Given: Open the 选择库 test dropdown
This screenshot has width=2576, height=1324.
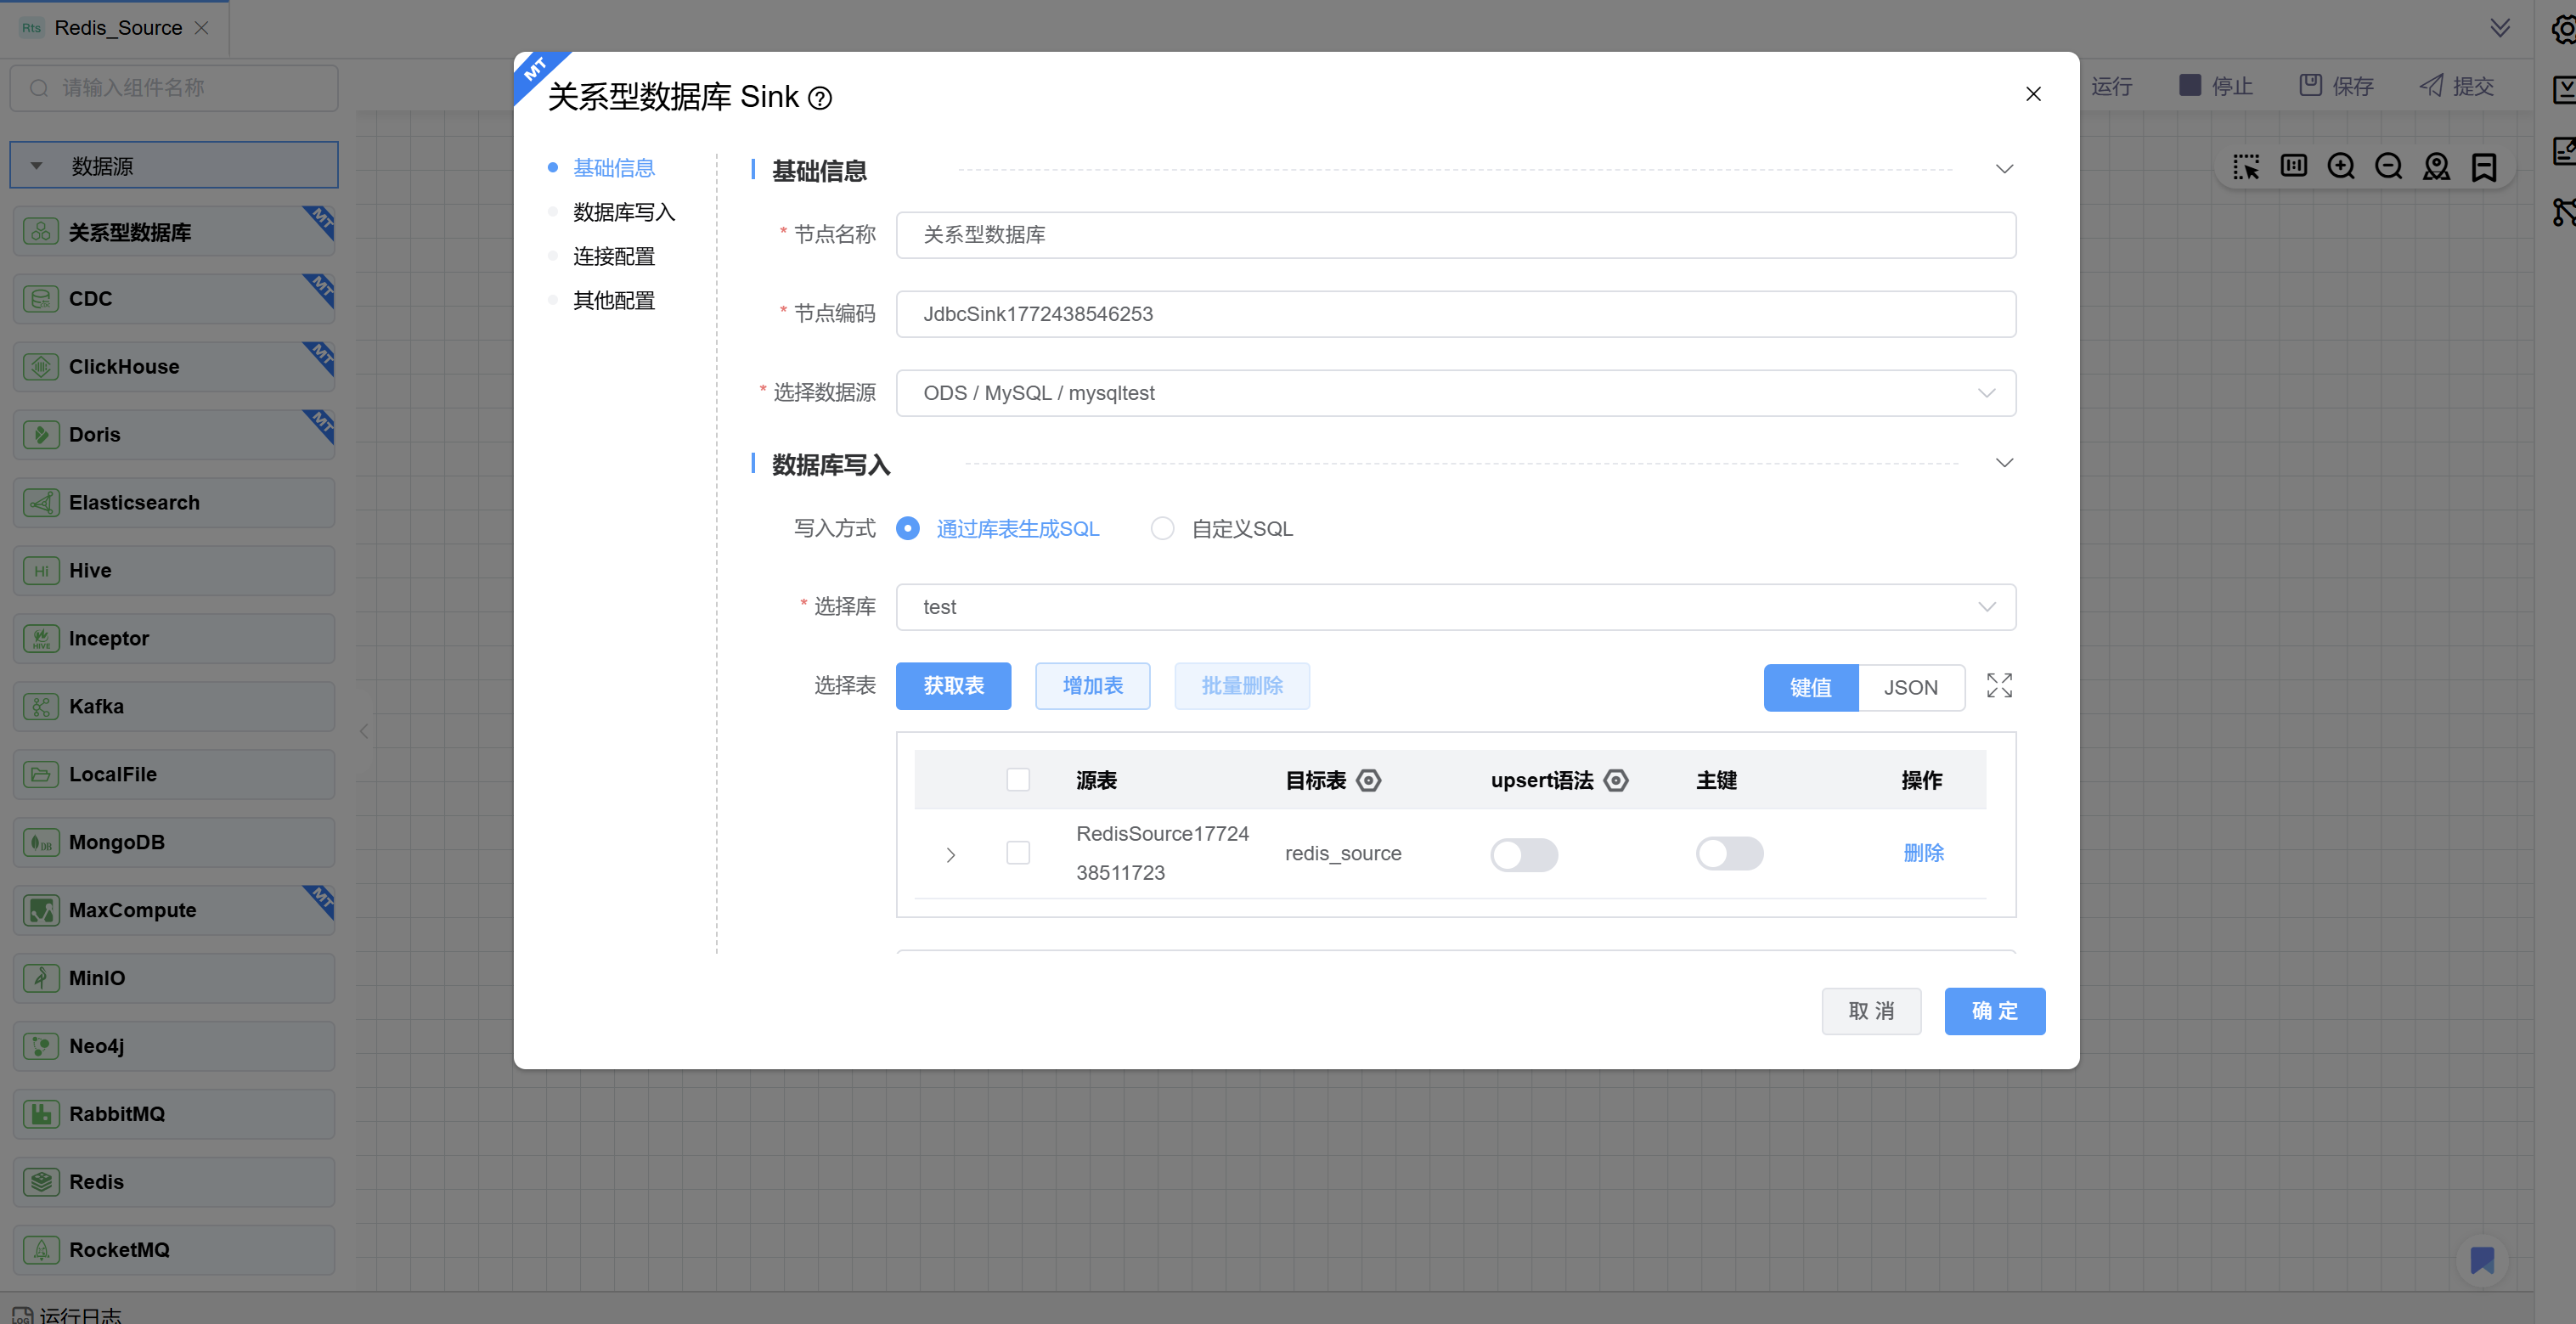Looking at the screenshot, I should tap(1455, 607).
